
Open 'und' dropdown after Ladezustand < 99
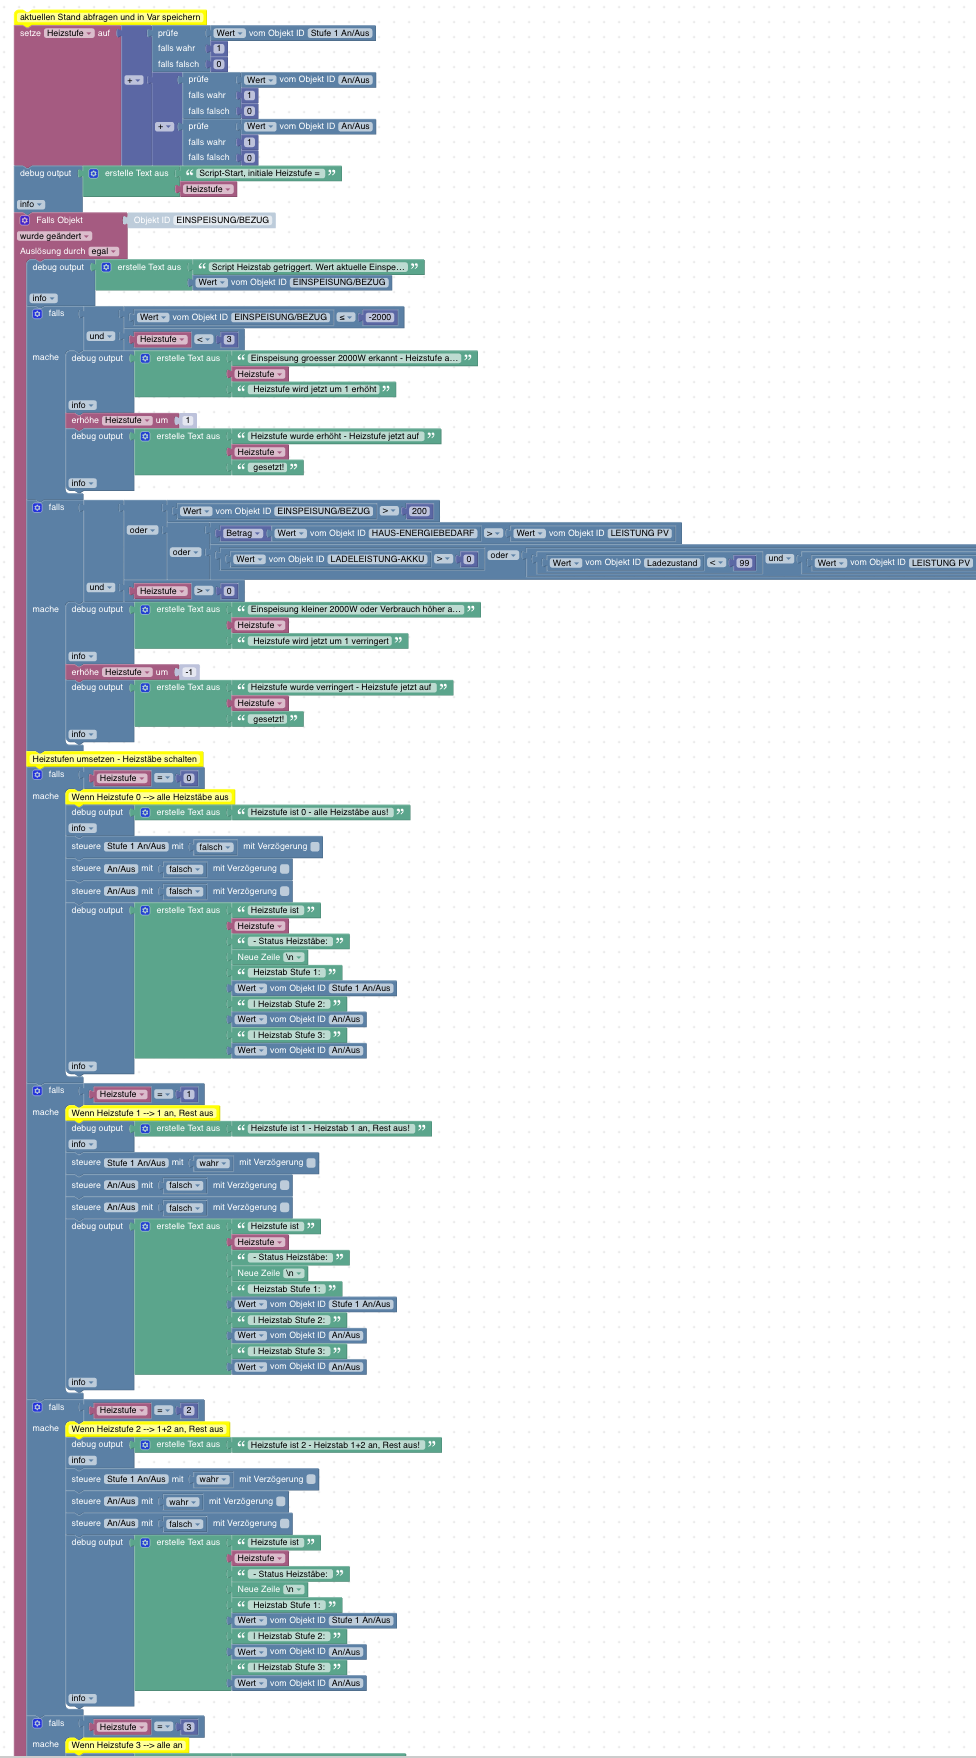click(x=780, y=558)
